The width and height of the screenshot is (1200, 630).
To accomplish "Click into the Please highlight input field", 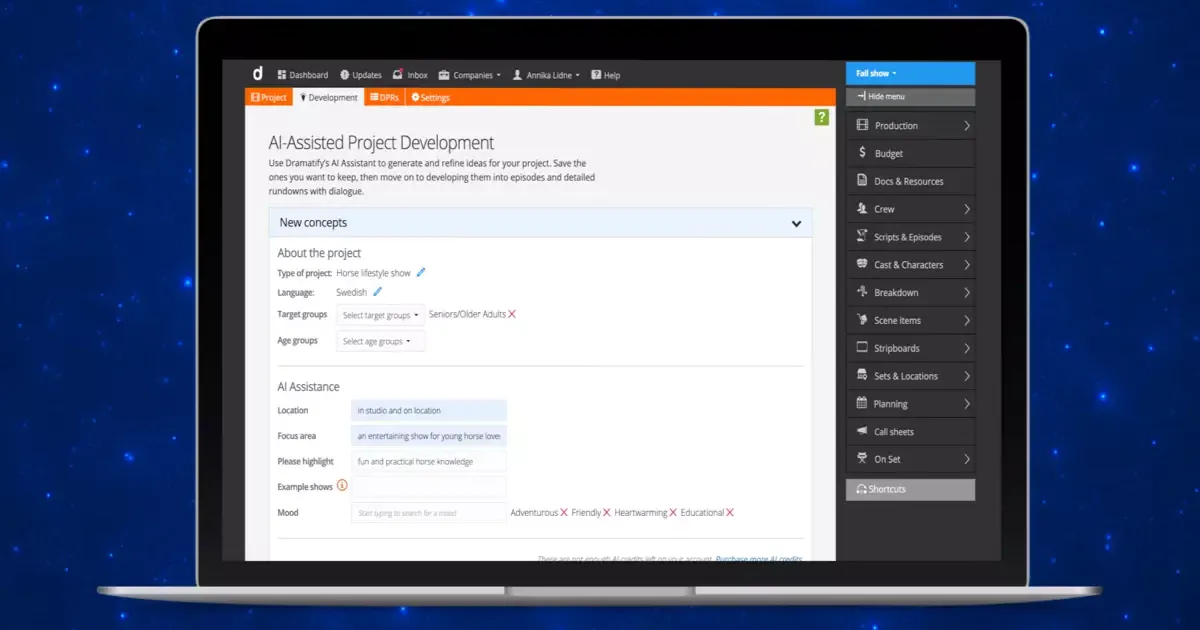I will coord(429,461).
